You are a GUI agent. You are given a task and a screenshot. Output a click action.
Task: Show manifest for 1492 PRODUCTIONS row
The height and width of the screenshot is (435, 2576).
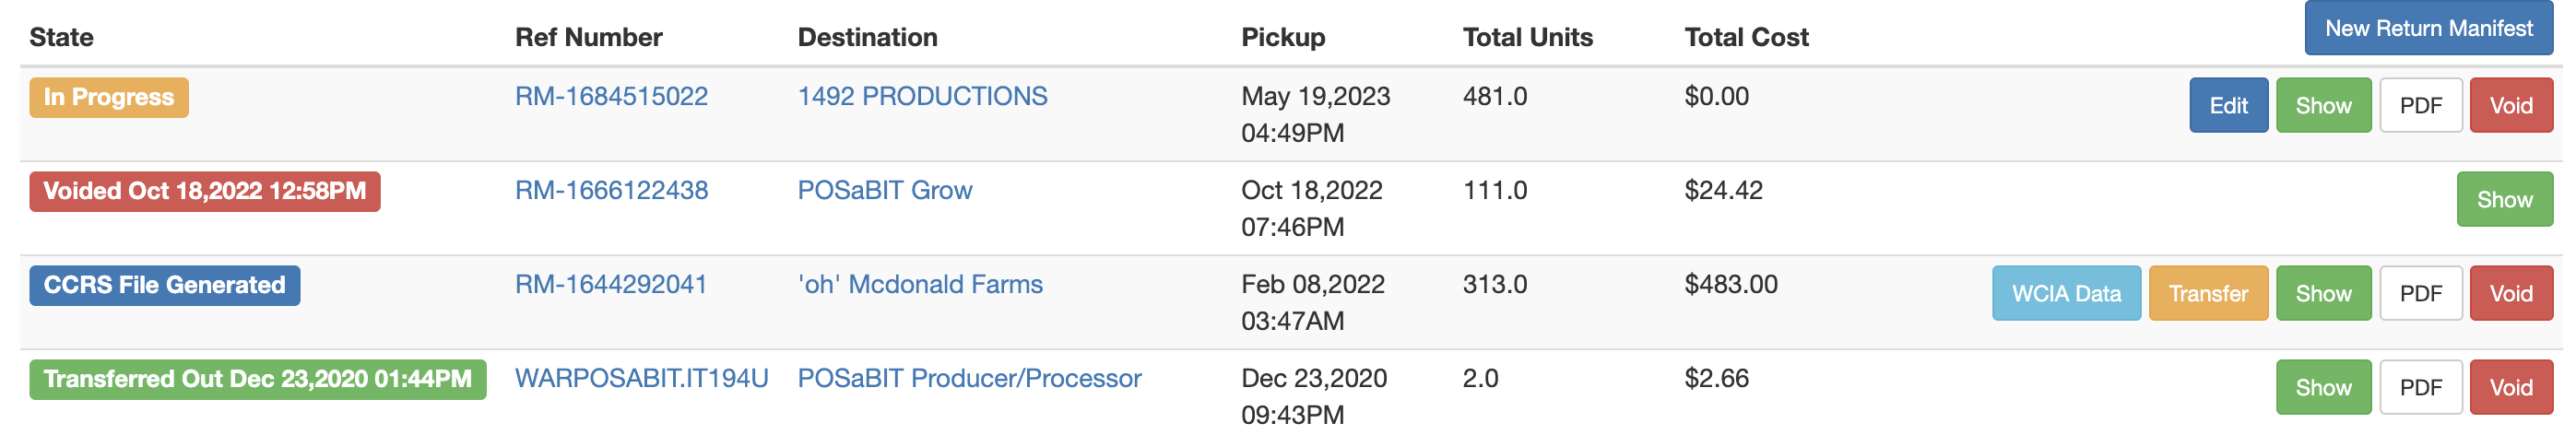pos(2323,106)
